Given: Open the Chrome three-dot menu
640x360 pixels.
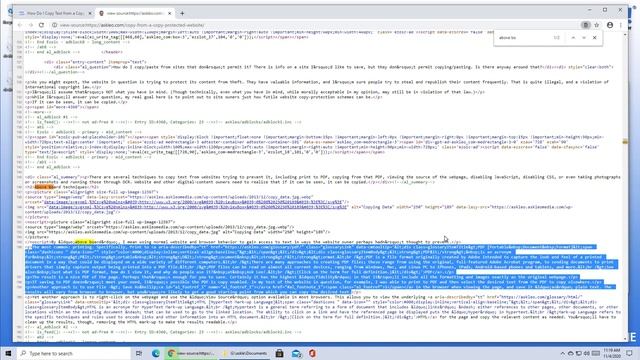Looking at the screenshot, I should pos(621,25).
